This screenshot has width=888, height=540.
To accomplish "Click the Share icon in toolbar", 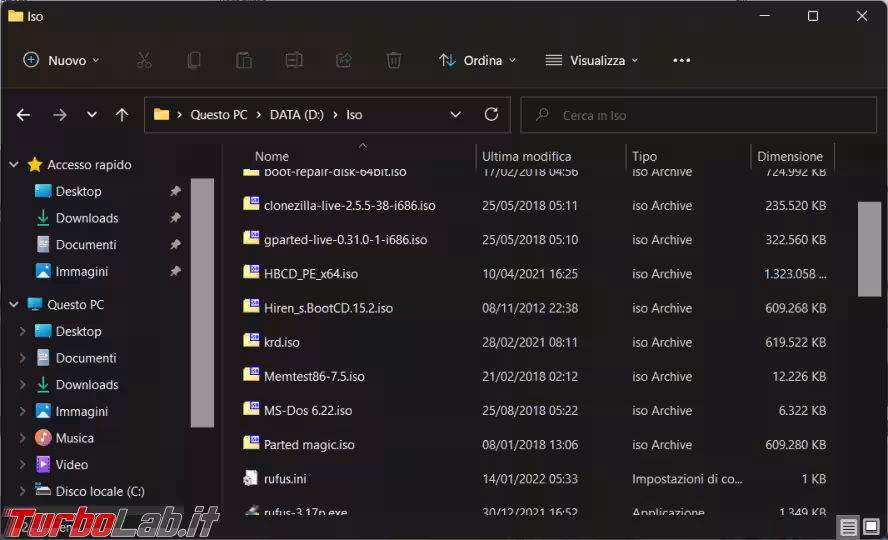I will click(x=344, y=60).
